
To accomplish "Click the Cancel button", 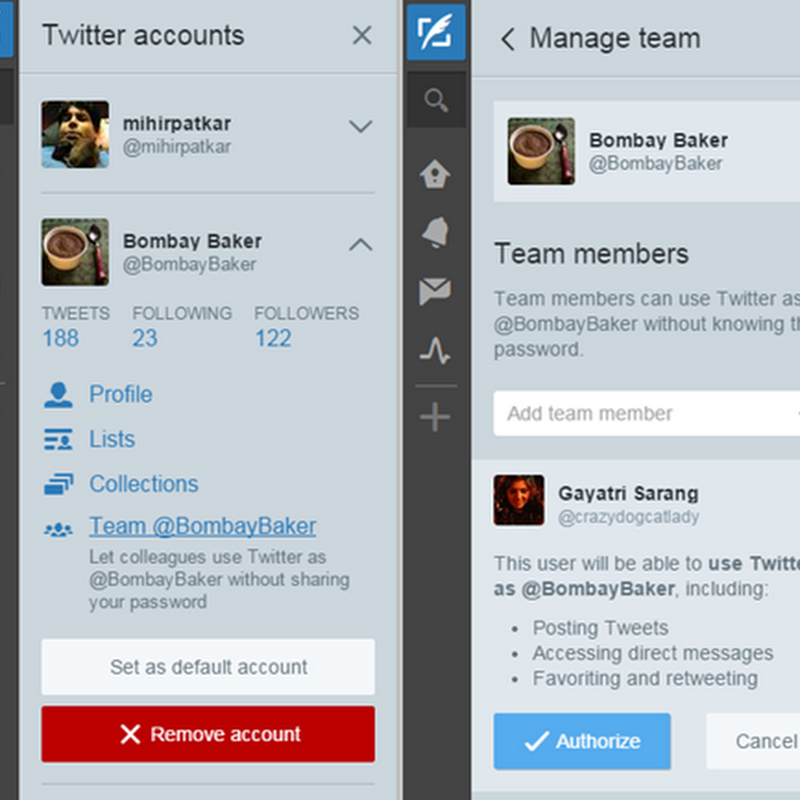I will (x=754, y=741).
